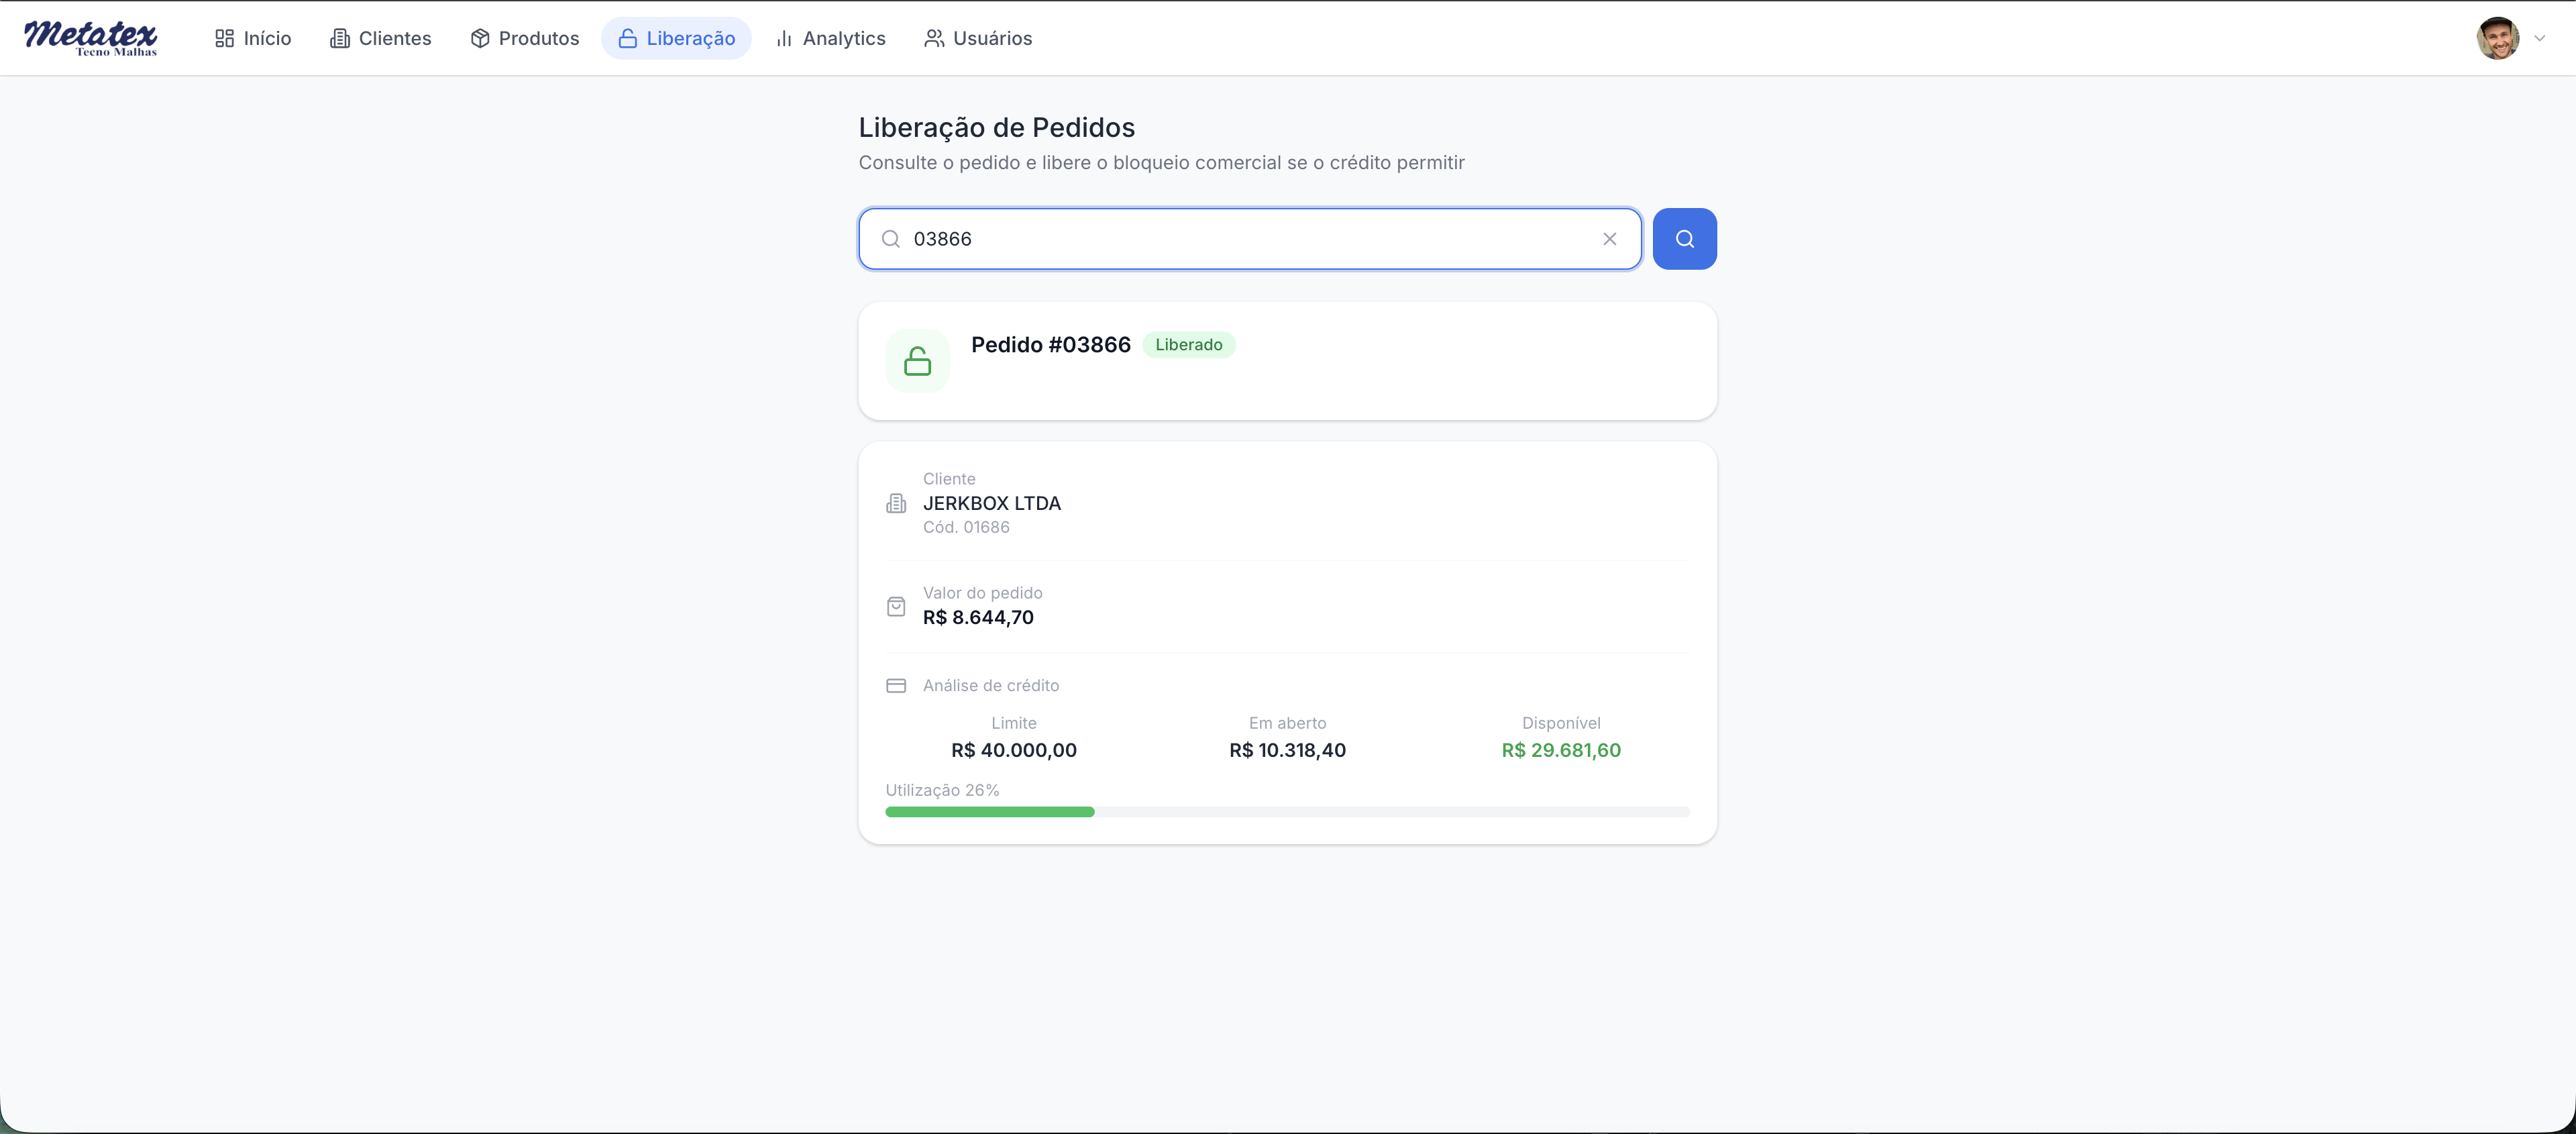Select the Liberação nav item
This screenshot has height=1134, width=2576.
[677, 38]
